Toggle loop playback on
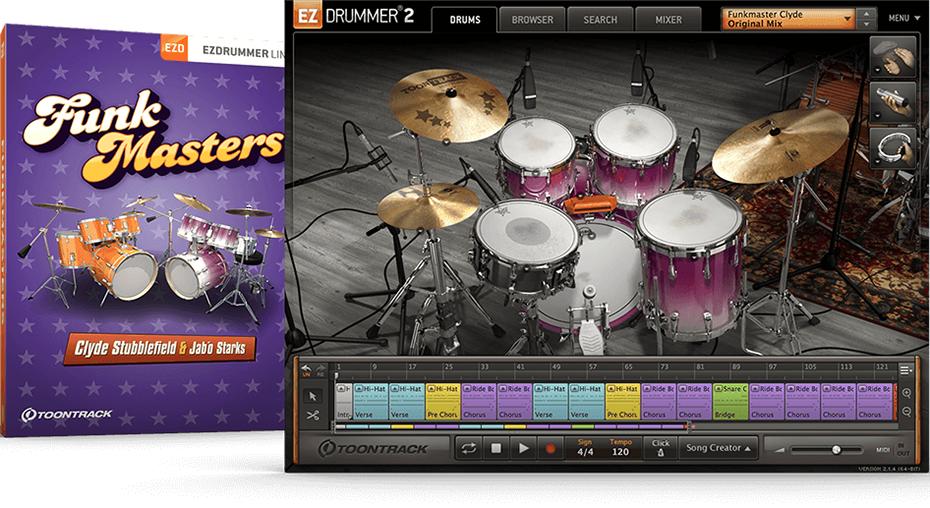930x508 pixels. tap(468, 448)
